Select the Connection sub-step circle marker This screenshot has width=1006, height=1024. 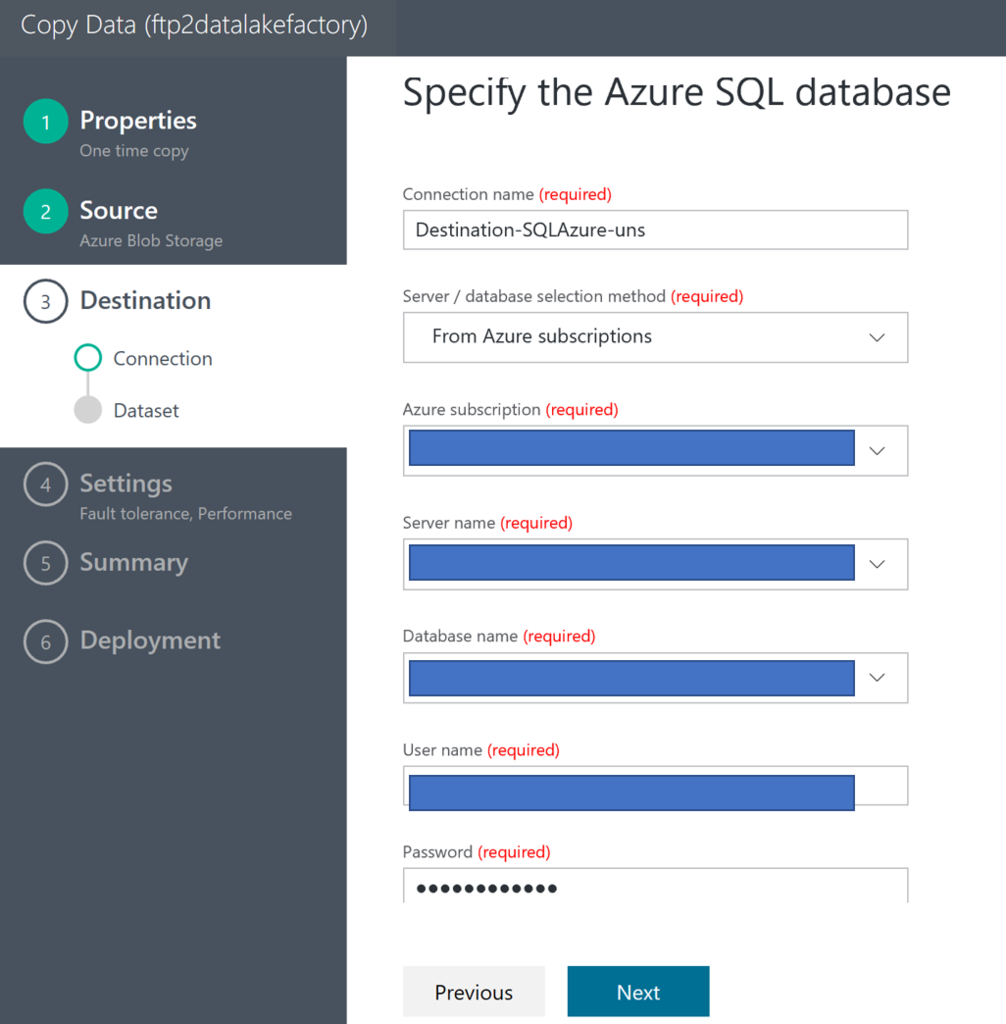pyautogui.click(x=88, y=358)
